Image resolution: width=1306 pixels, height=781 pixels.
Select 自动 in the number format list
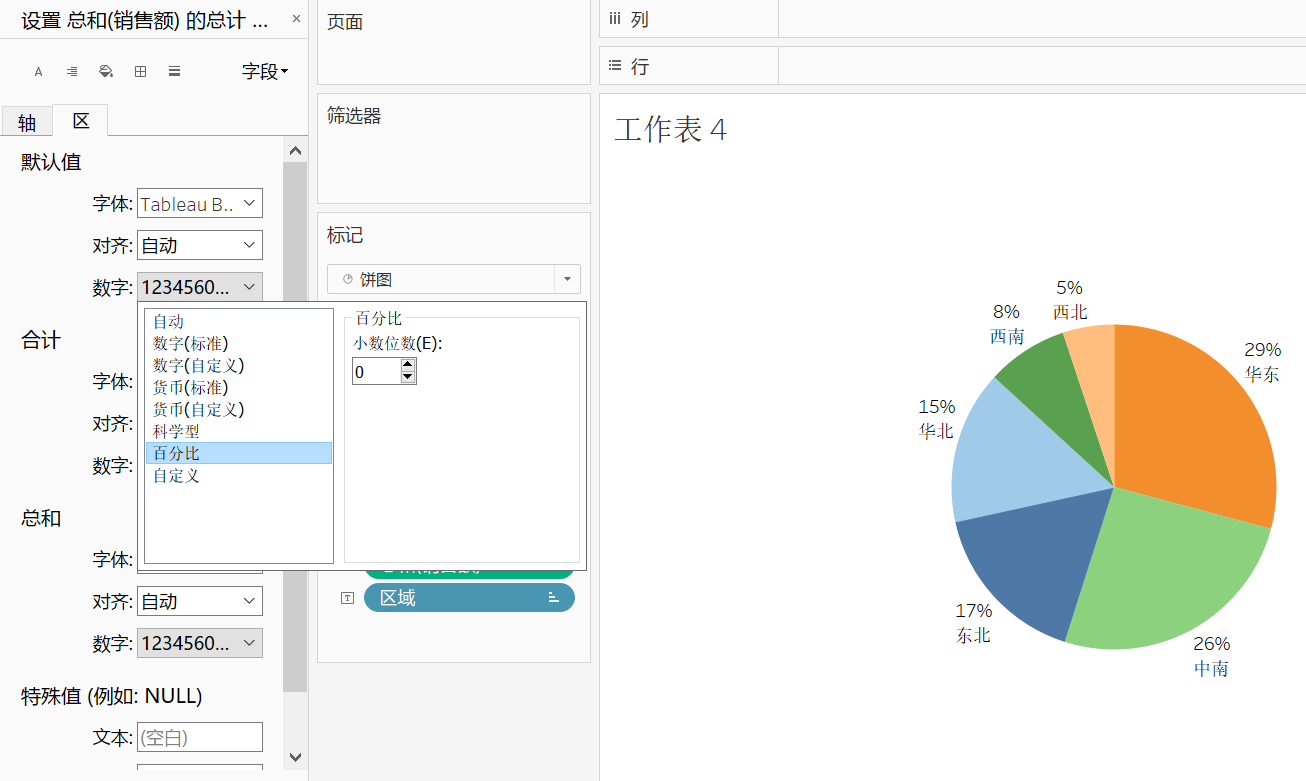(238, 322)
